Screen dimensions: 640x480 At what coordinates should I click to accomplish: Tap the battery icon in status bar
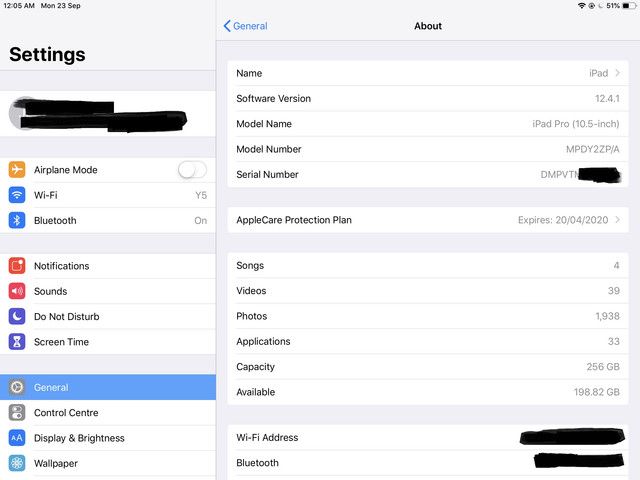pos(629,6)
